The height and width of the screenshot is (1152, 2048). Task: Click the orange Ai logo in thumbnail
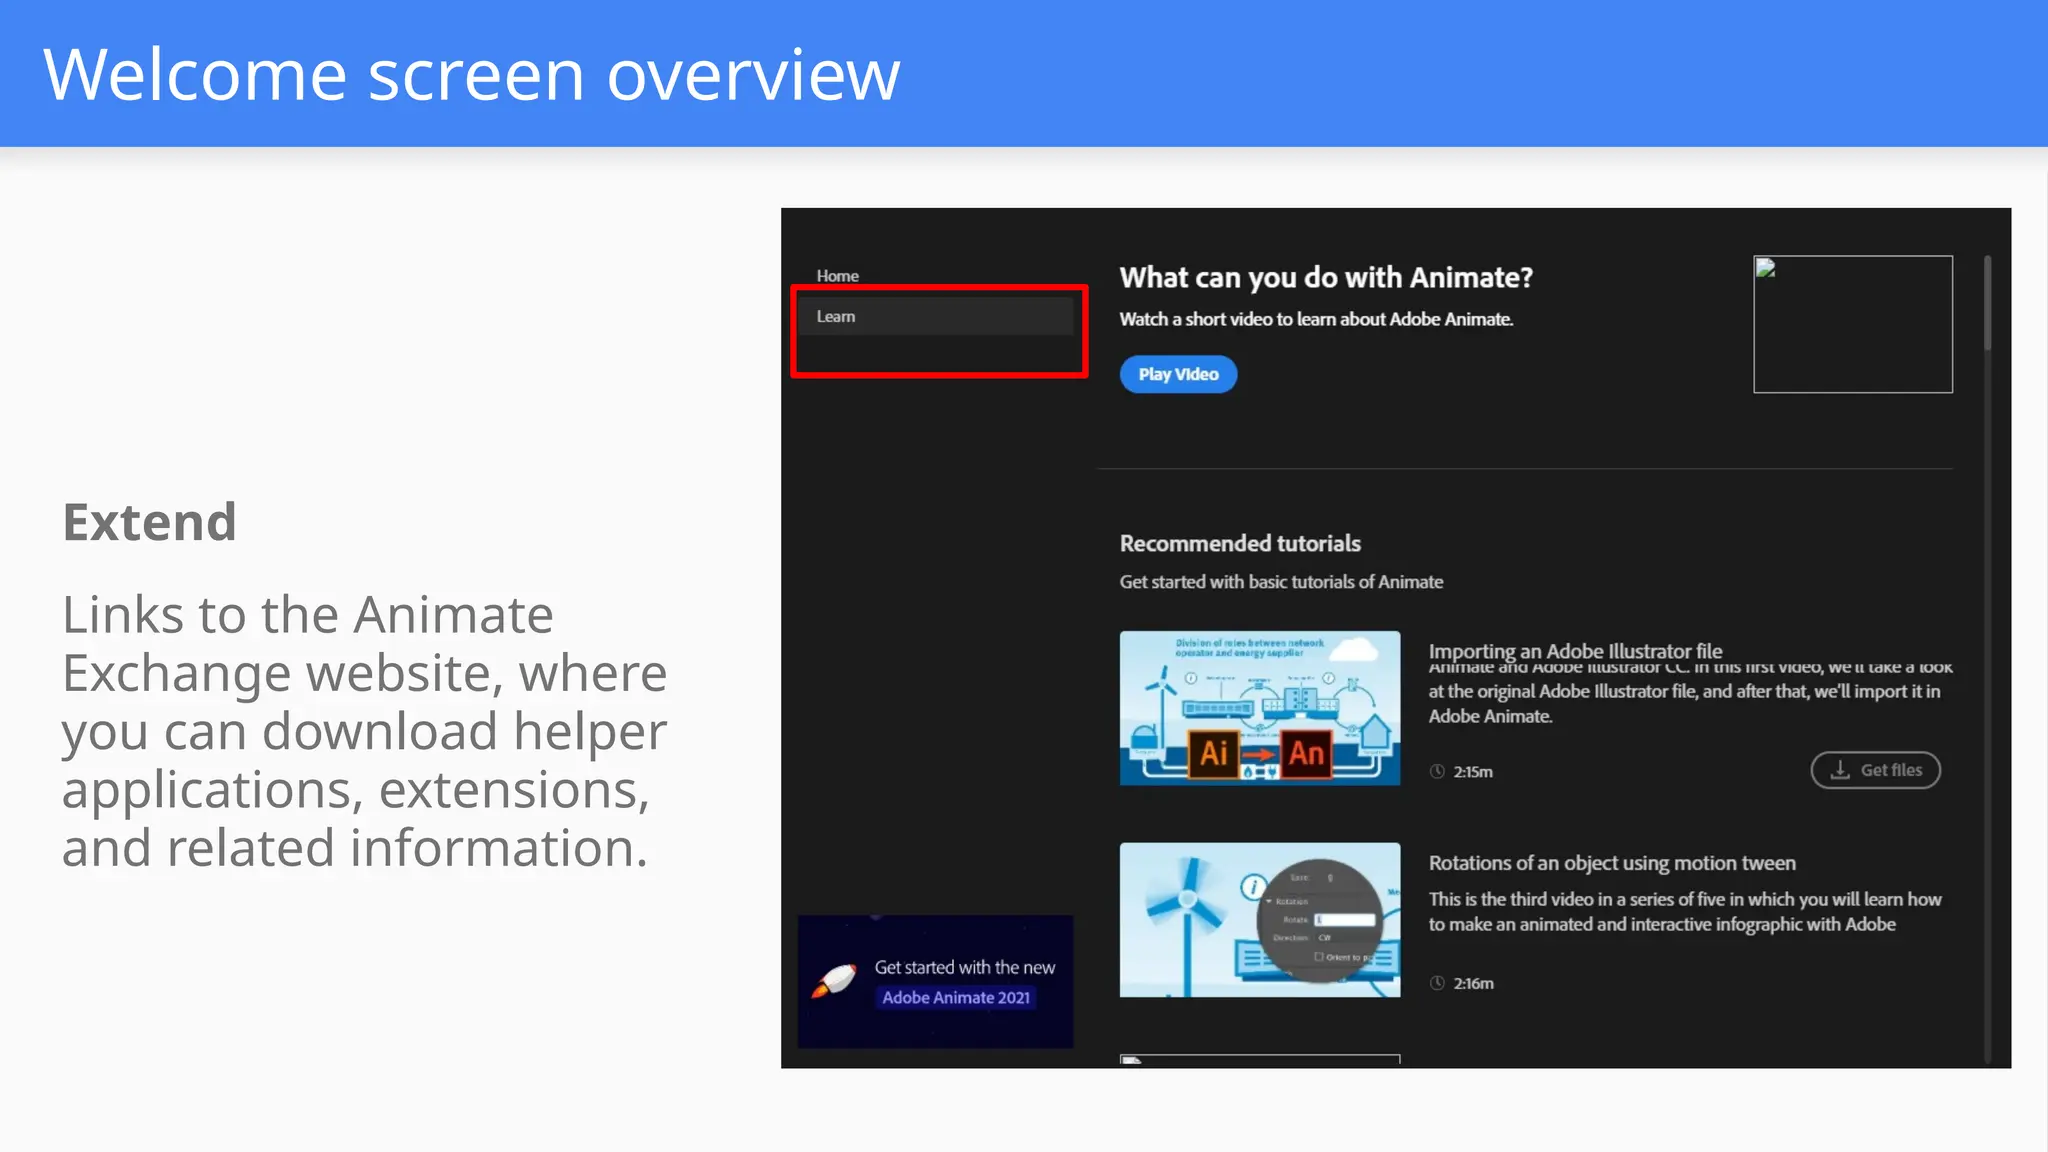1213,753
